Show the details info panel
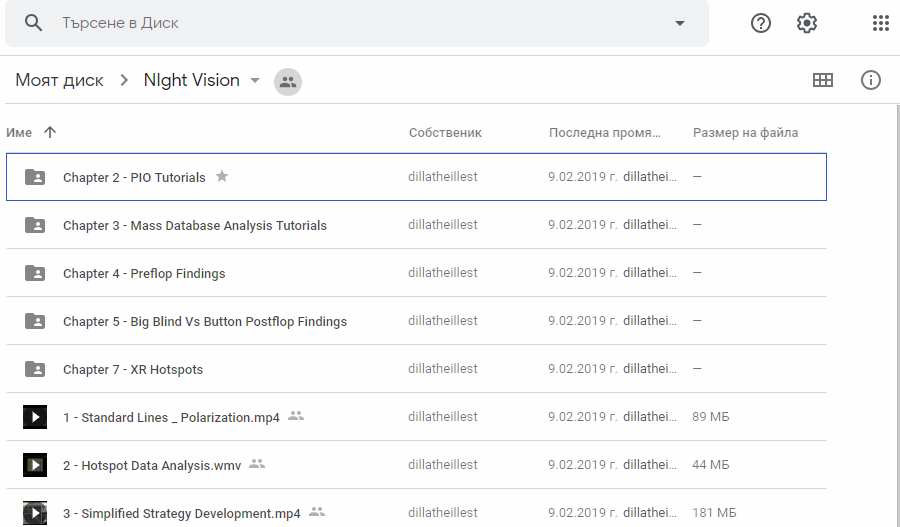This screenshot has height=527, width=900. [870, 80]
